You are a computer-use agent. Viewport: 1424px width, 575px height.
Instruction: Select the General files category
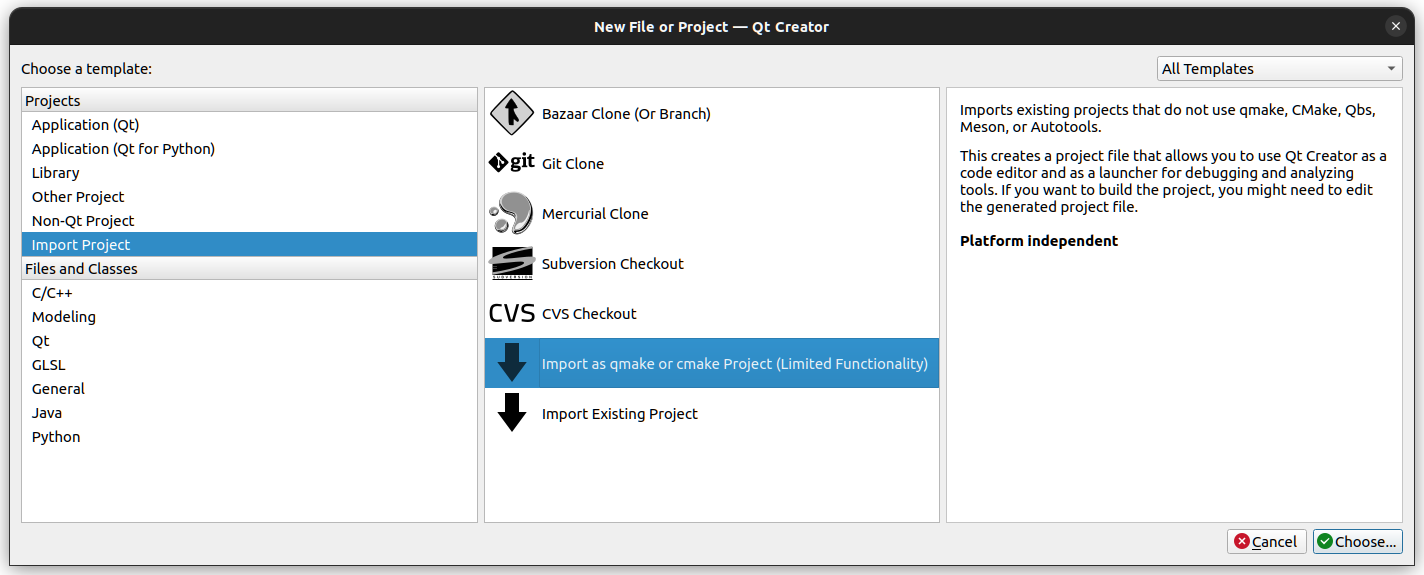[249, 389]
